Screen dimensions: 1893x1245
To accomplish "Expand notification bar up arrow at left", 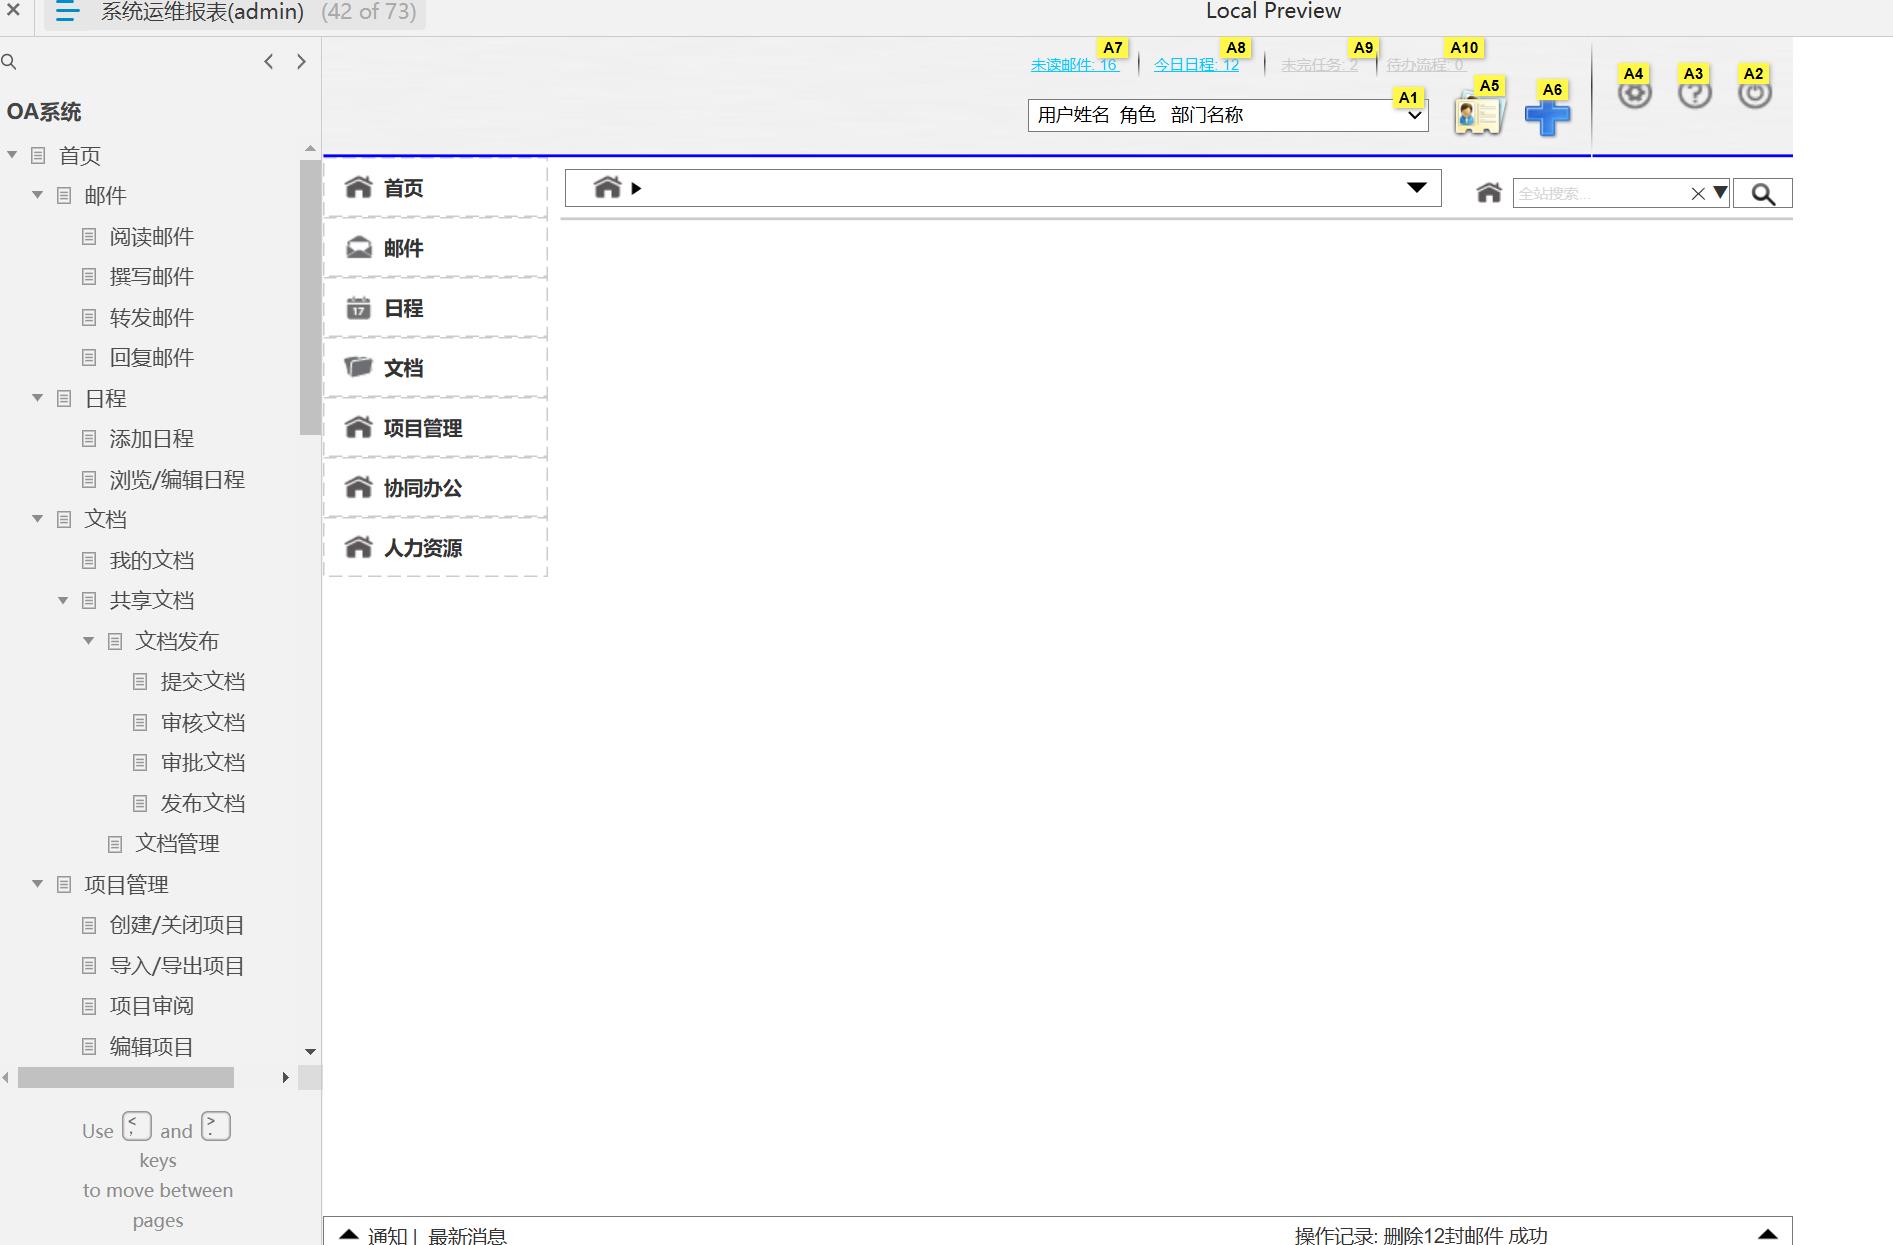I will click(348, 1234).
